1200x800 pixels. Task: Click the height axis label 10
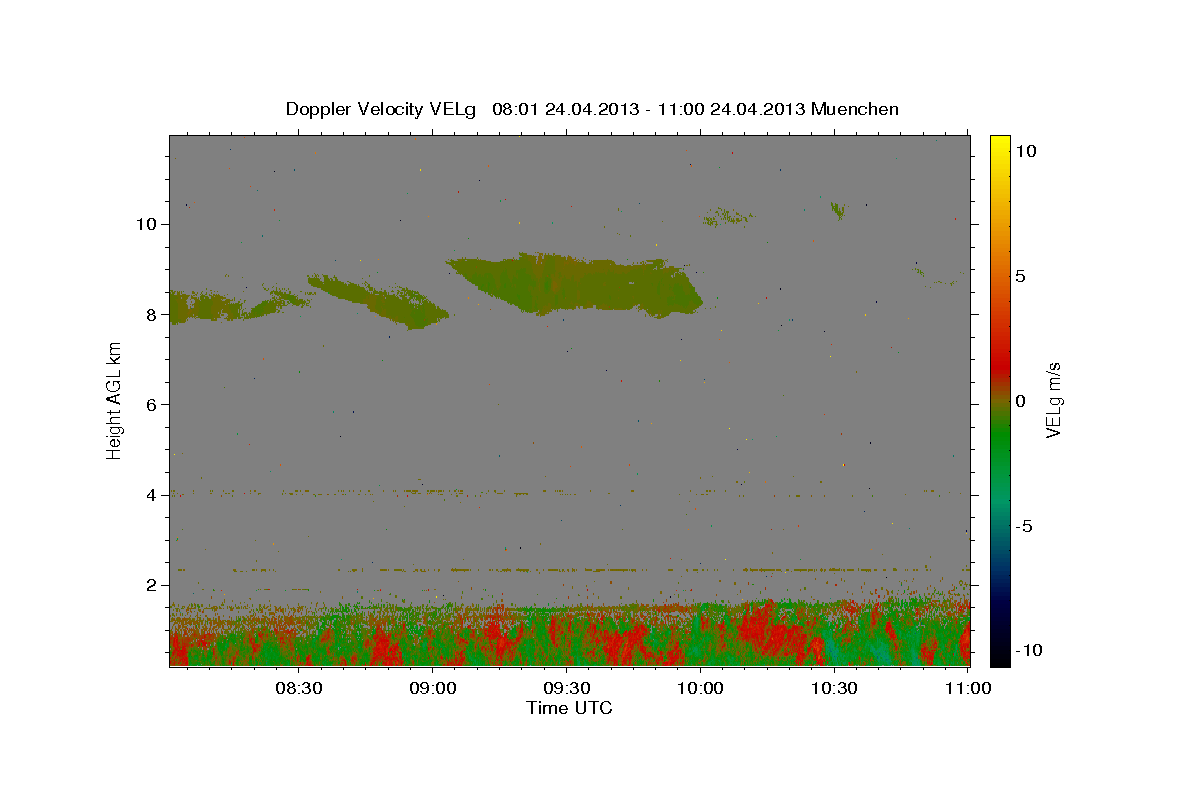[x=148, y=224]
